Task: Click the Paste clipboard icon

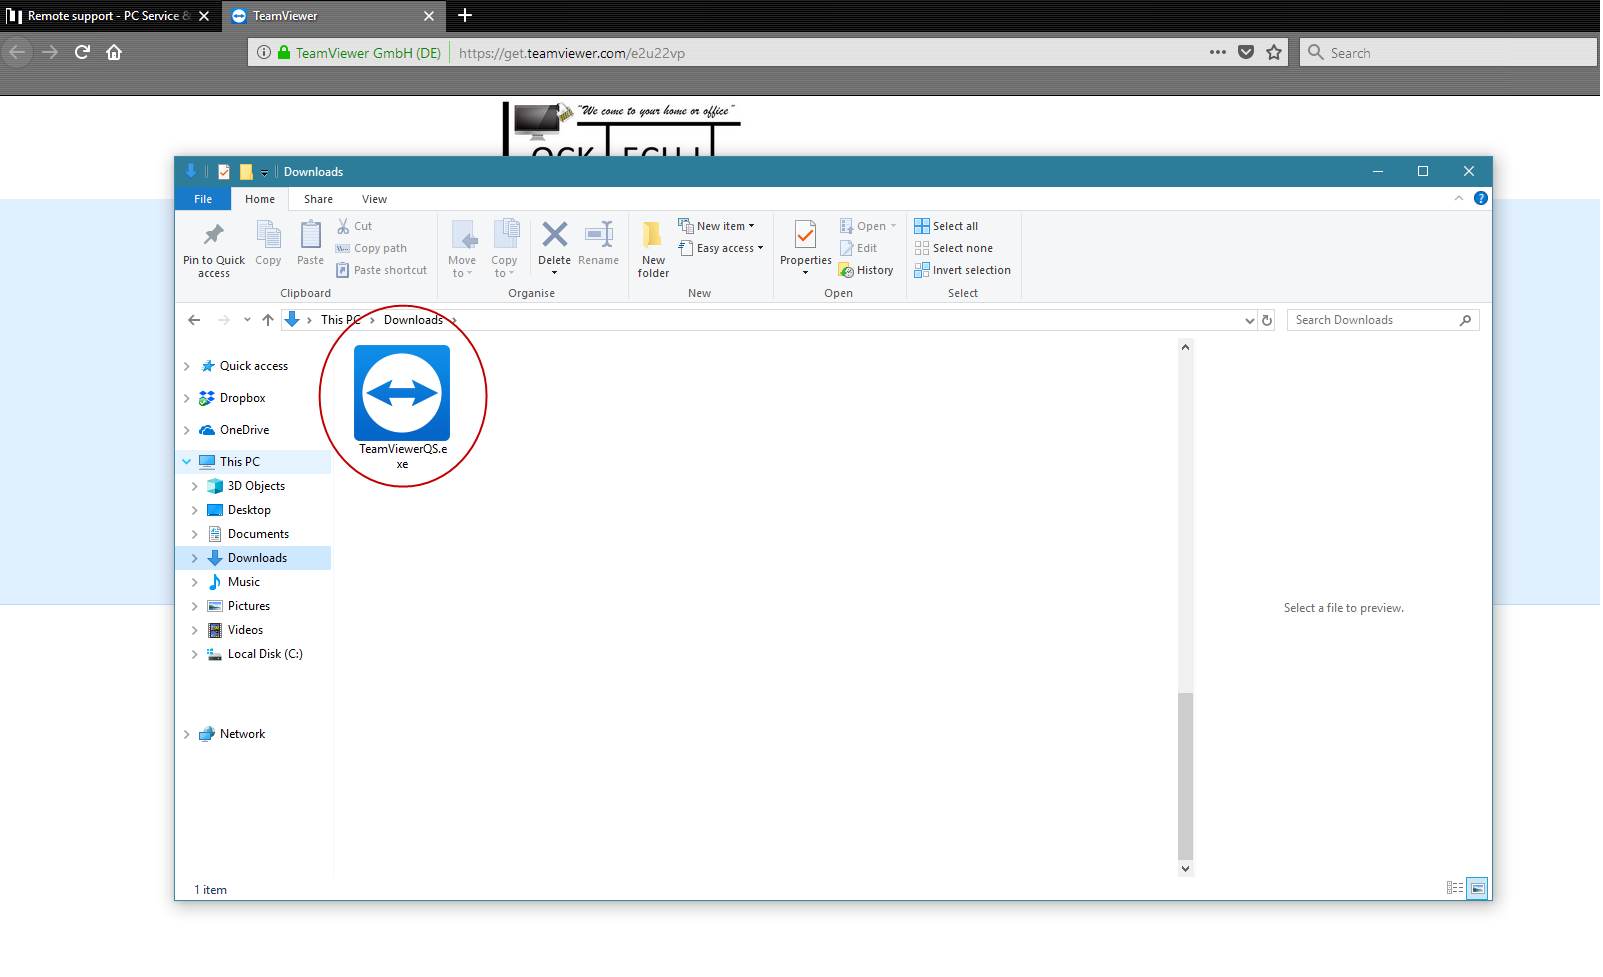Action: [x=311, y=235]
